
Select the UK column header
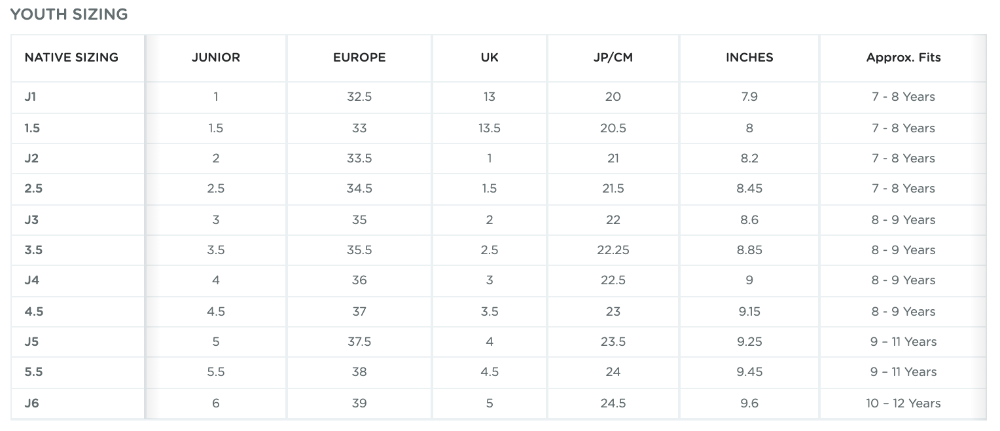pos(490,58)
